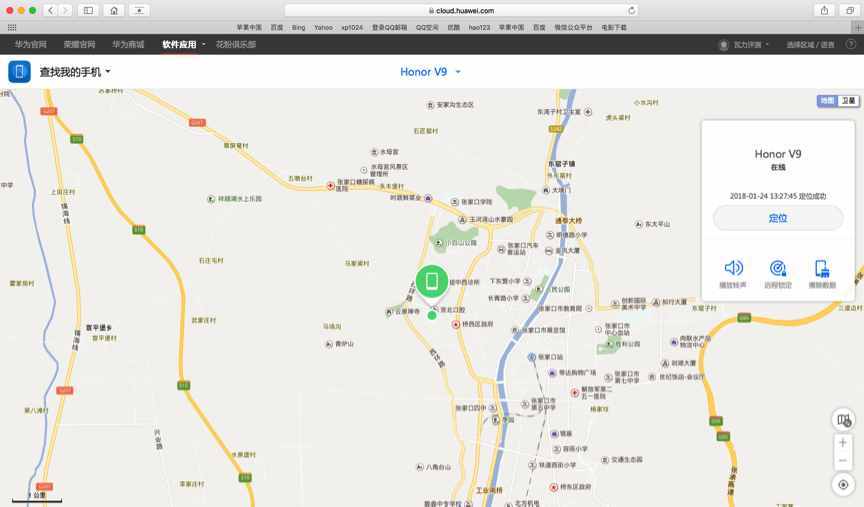Image resolution: width=864 pixels, height=507 pixels.
Task: Open the xp1024 bookmark
Action: tap(352, 27)
